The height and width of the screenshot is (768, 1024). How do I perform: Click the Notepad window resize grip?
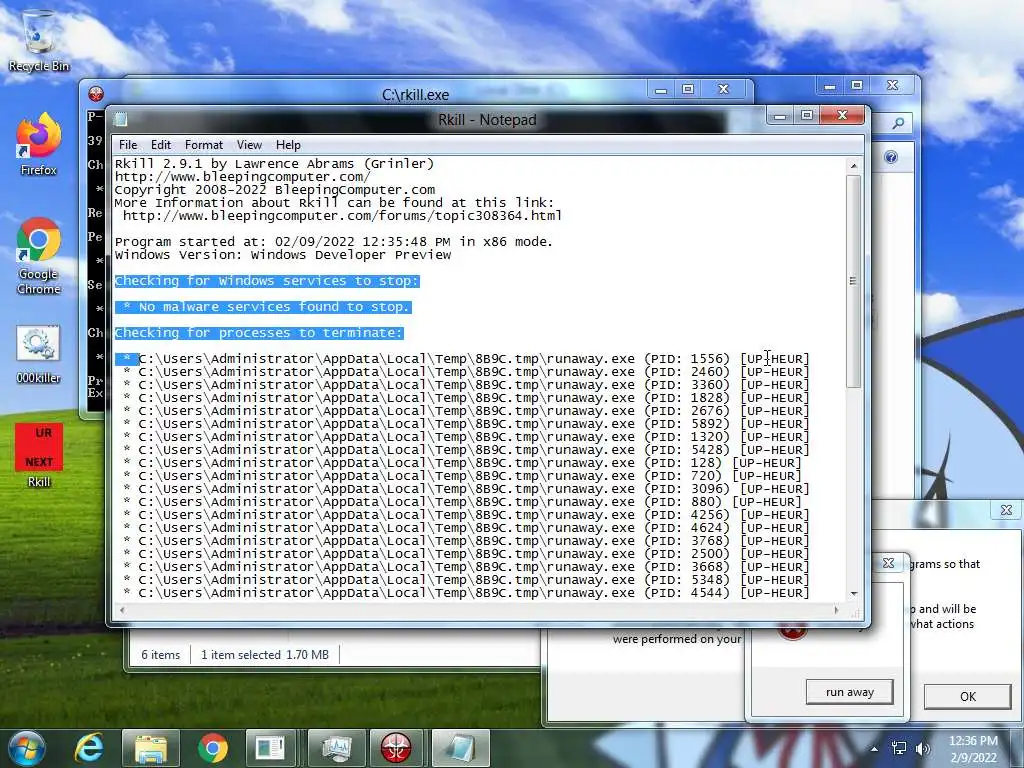[x=857, y=612]
